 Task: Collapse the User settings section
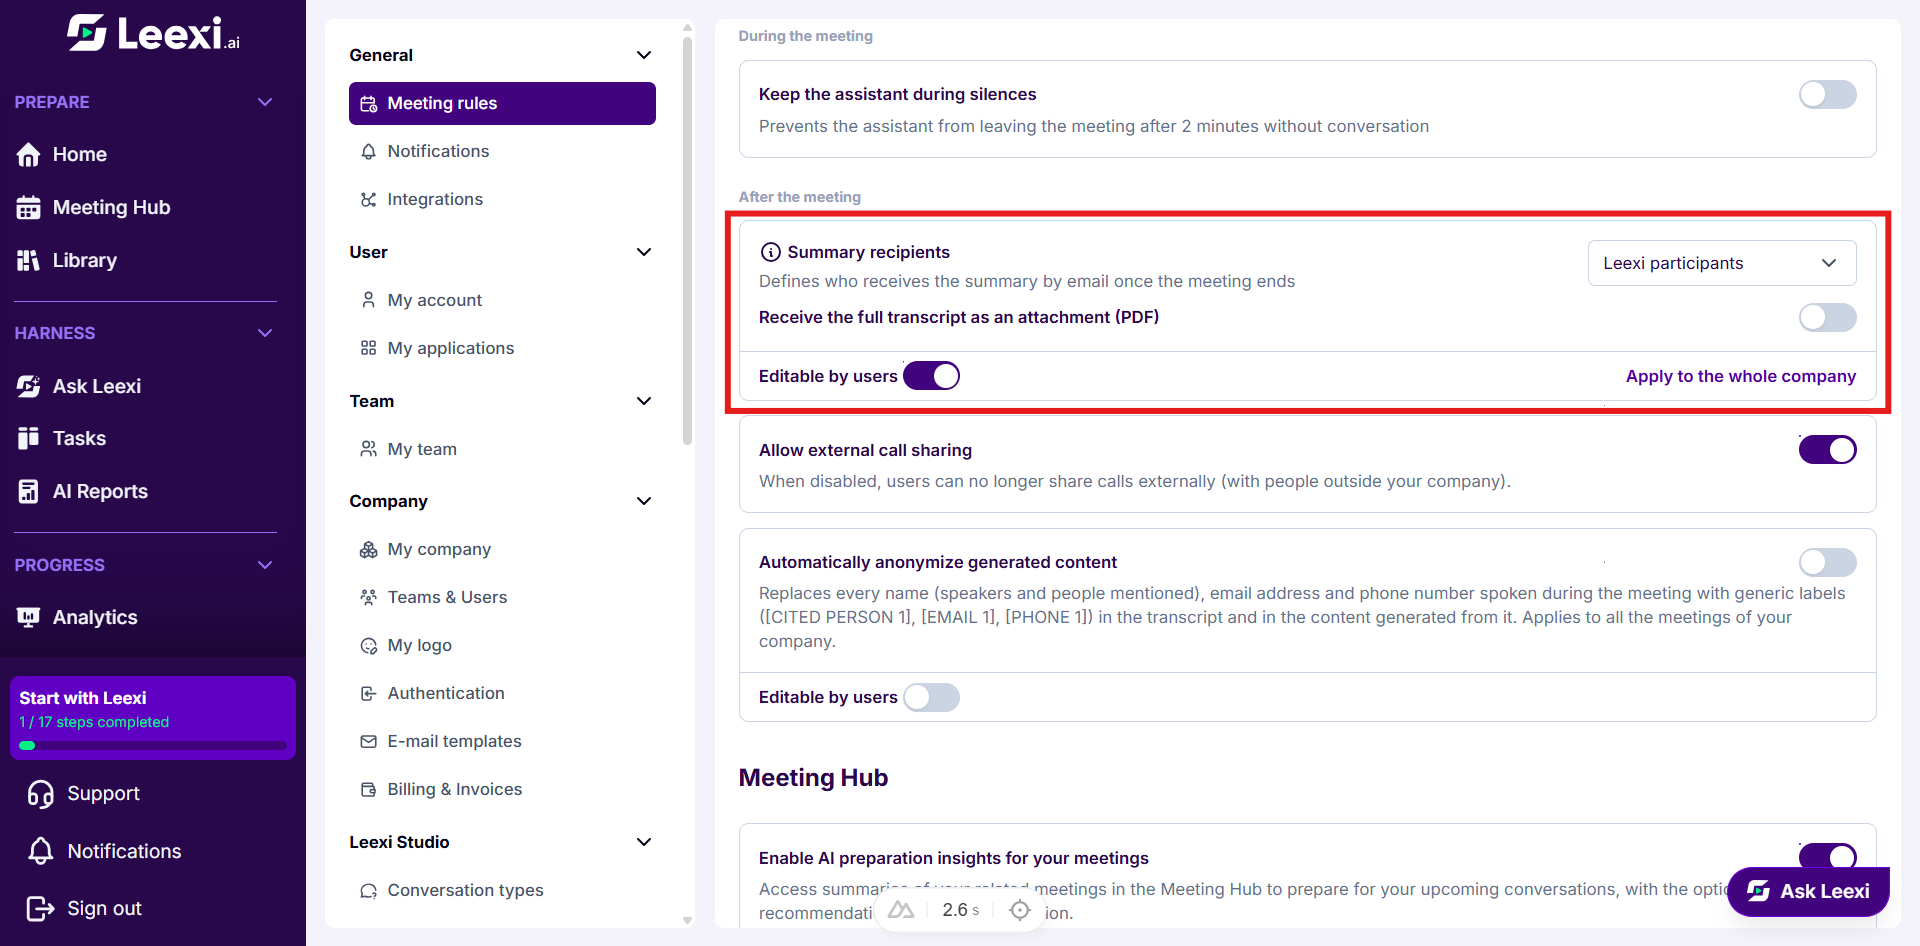tap(644, 252)
